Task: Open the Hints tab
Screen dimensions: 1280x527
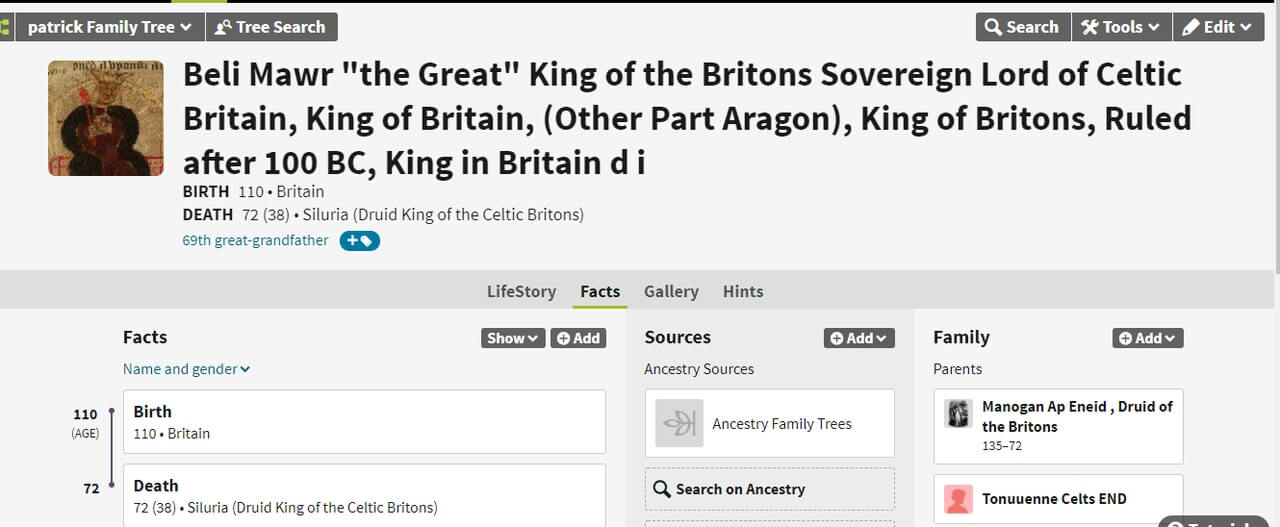Action: 743,291
